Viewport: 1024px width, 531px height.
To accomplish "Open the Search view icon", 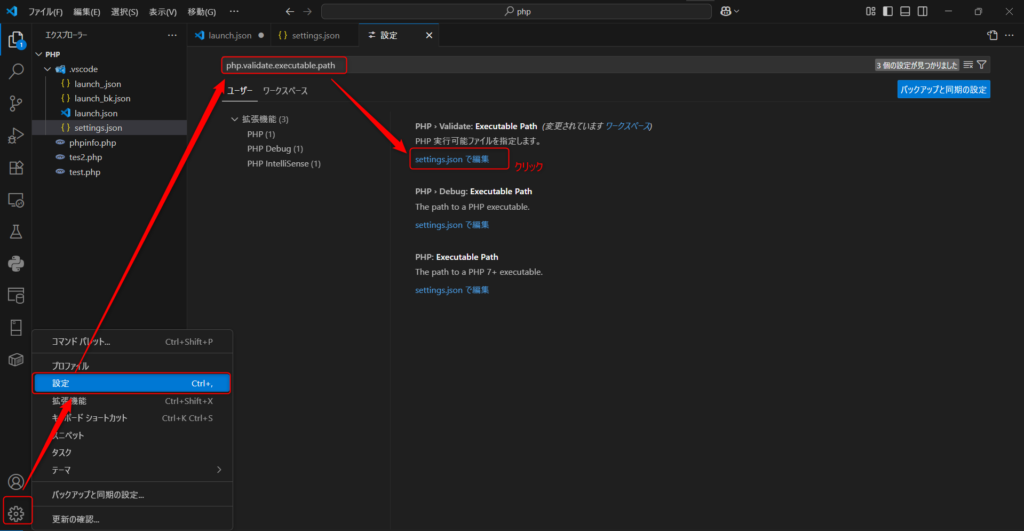I will [x=16, y=71].
